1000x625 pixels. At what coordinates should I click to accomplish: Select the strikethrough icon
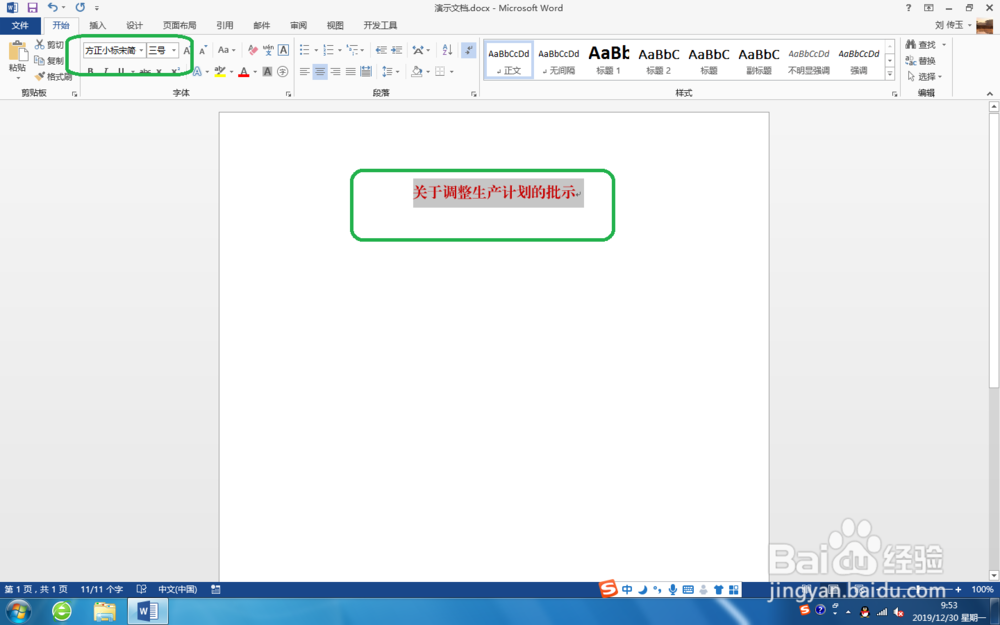(146, 71)
